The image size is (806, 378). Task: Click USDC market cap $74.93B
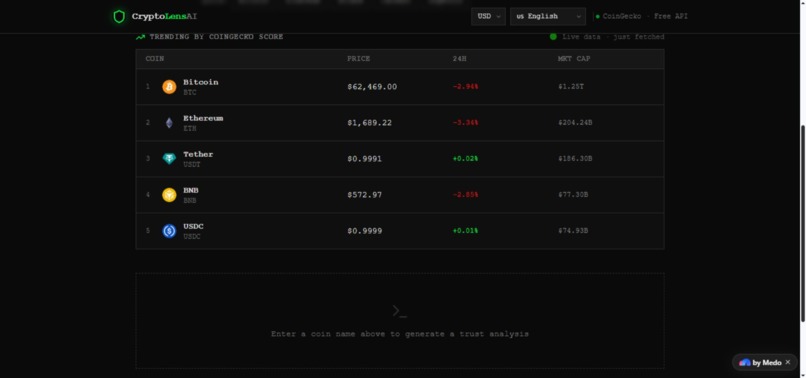point(573,231)
